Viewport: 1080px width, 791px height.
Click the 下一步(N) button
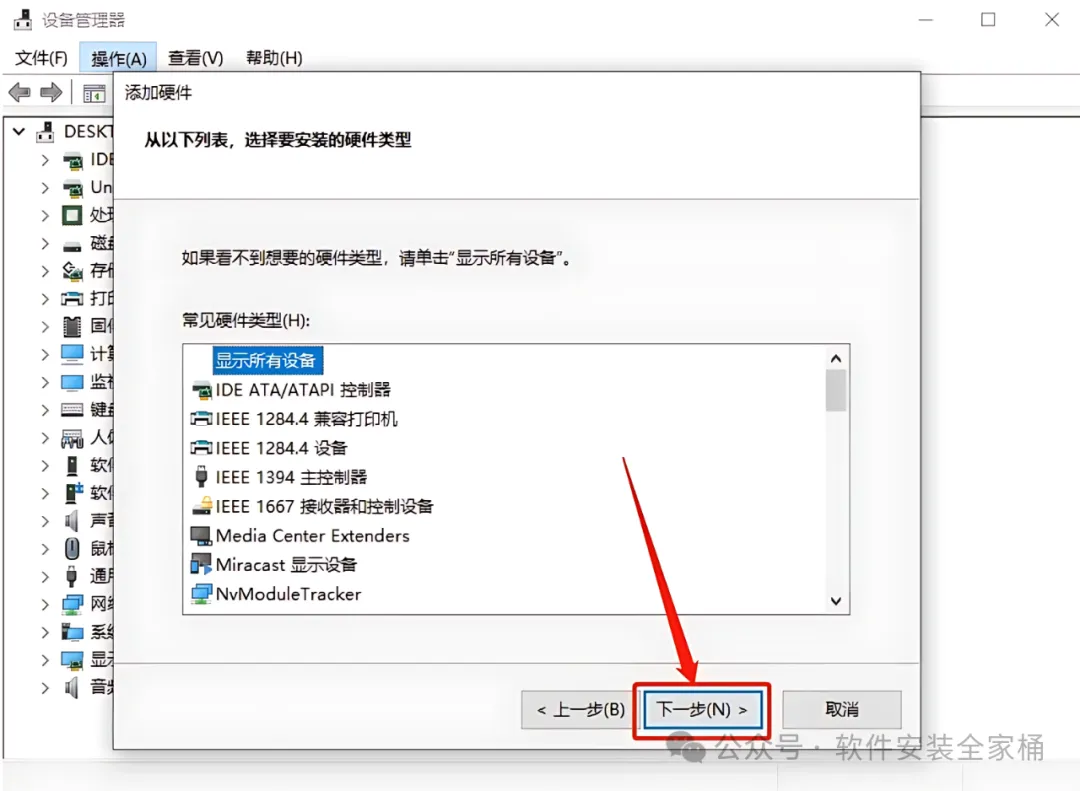point(703,710)
